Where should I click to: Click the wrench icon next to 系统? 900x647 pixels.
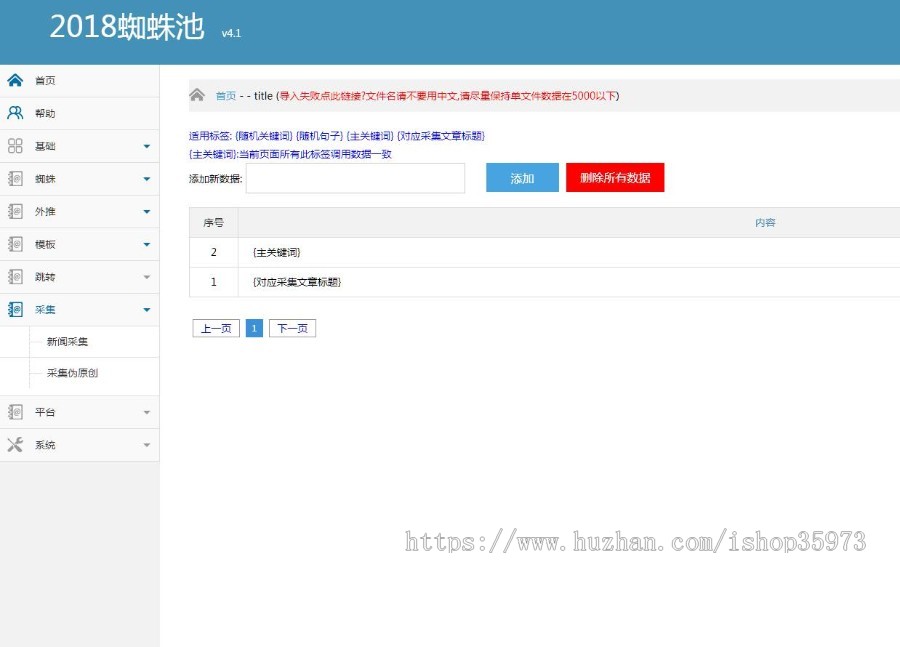(x=14, y=445)
